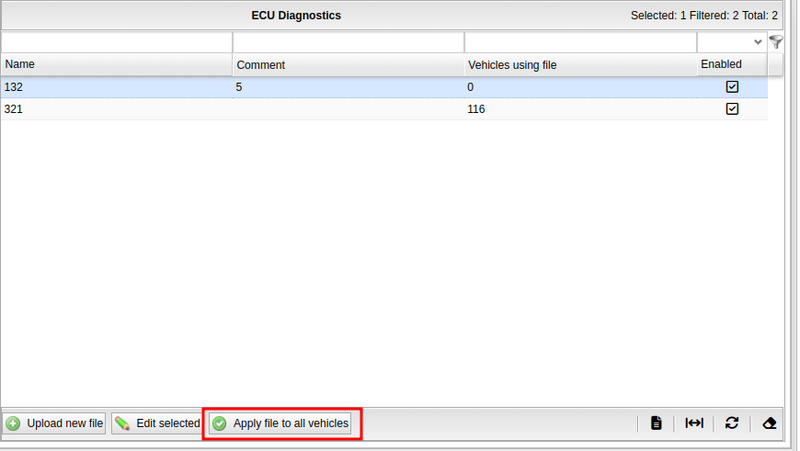Click the Enabled column header
Screen dimensions: 800x451
(x=731, y=64)
